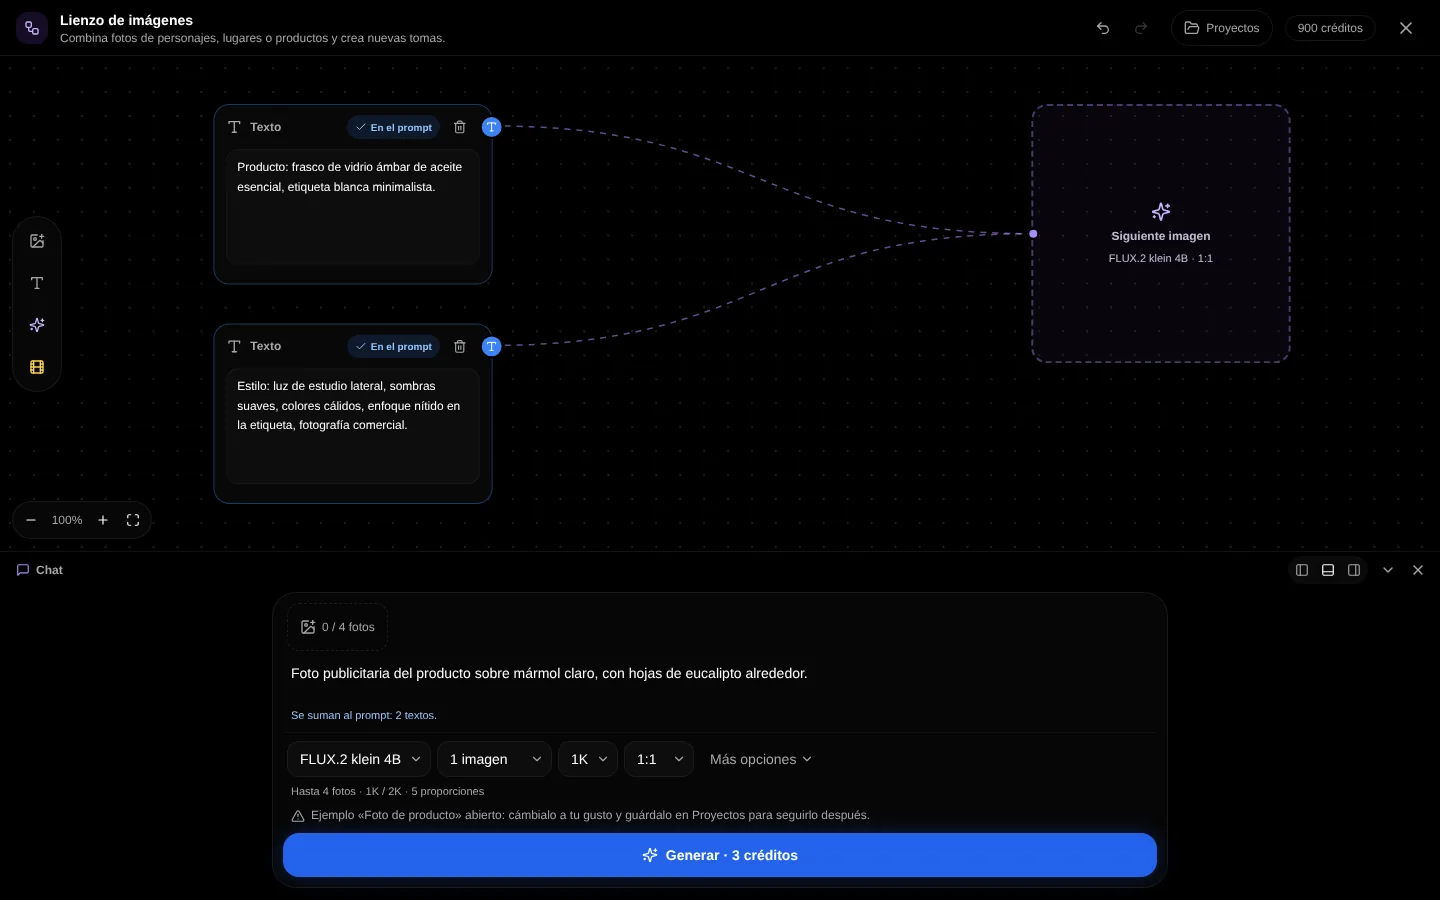Select the text tool in left toolbar
The width and height of the screenshot is (1440, 900).
(x=37, y=283)
